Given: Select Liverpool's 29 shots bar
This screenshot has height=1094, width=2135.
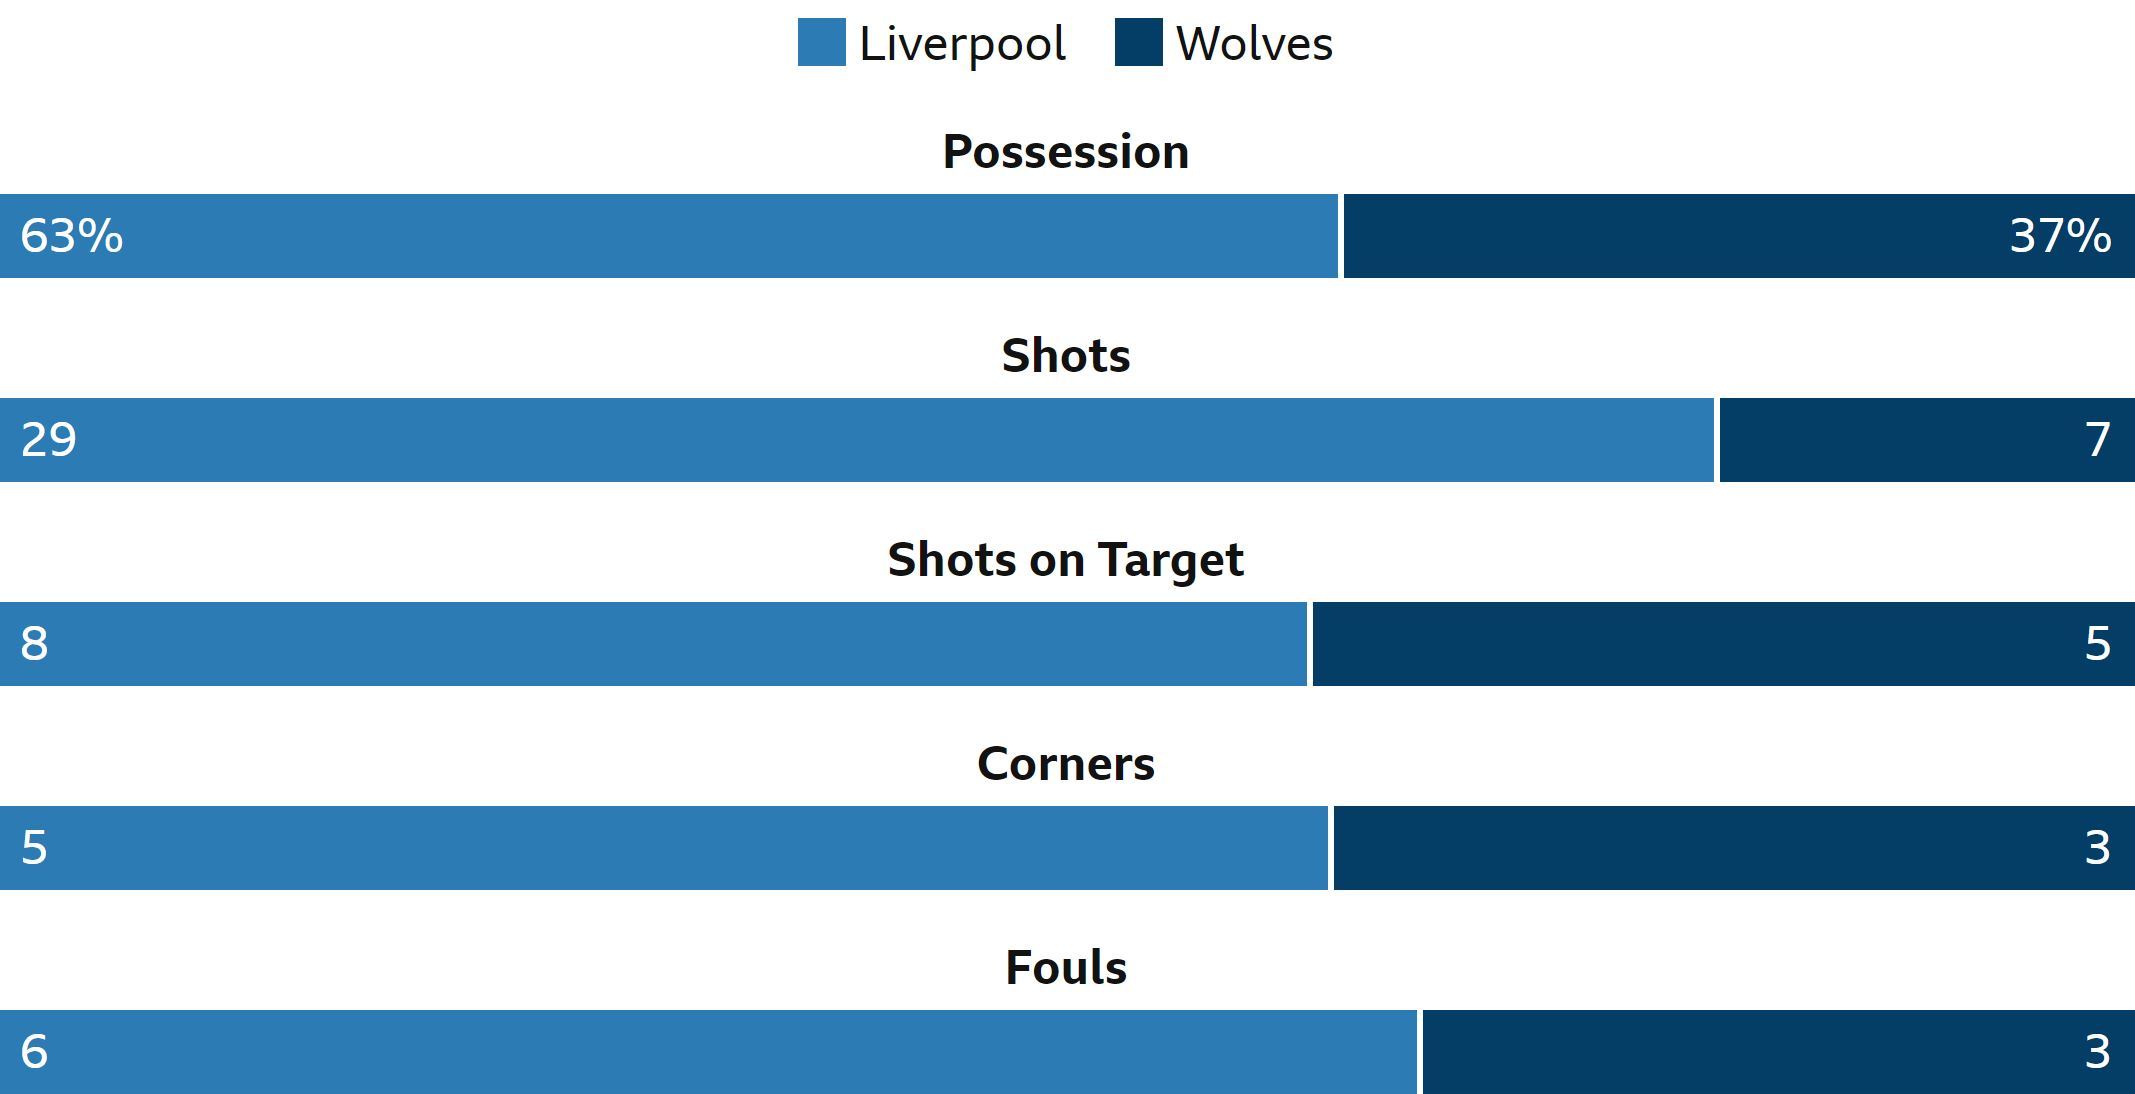Looking at the screenshot, I should [x=856, y=440].
